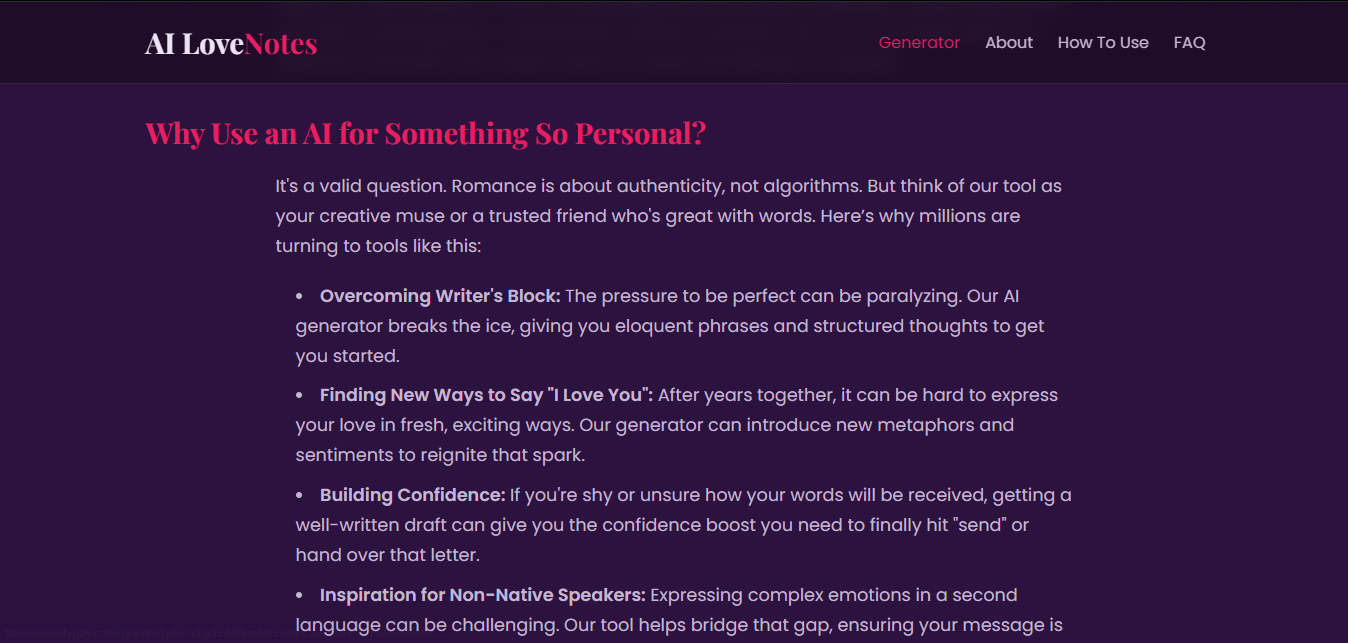Click the AI LoveNotes logo
The width and height of the screenshot is (1348, 643).
[231, 43]
